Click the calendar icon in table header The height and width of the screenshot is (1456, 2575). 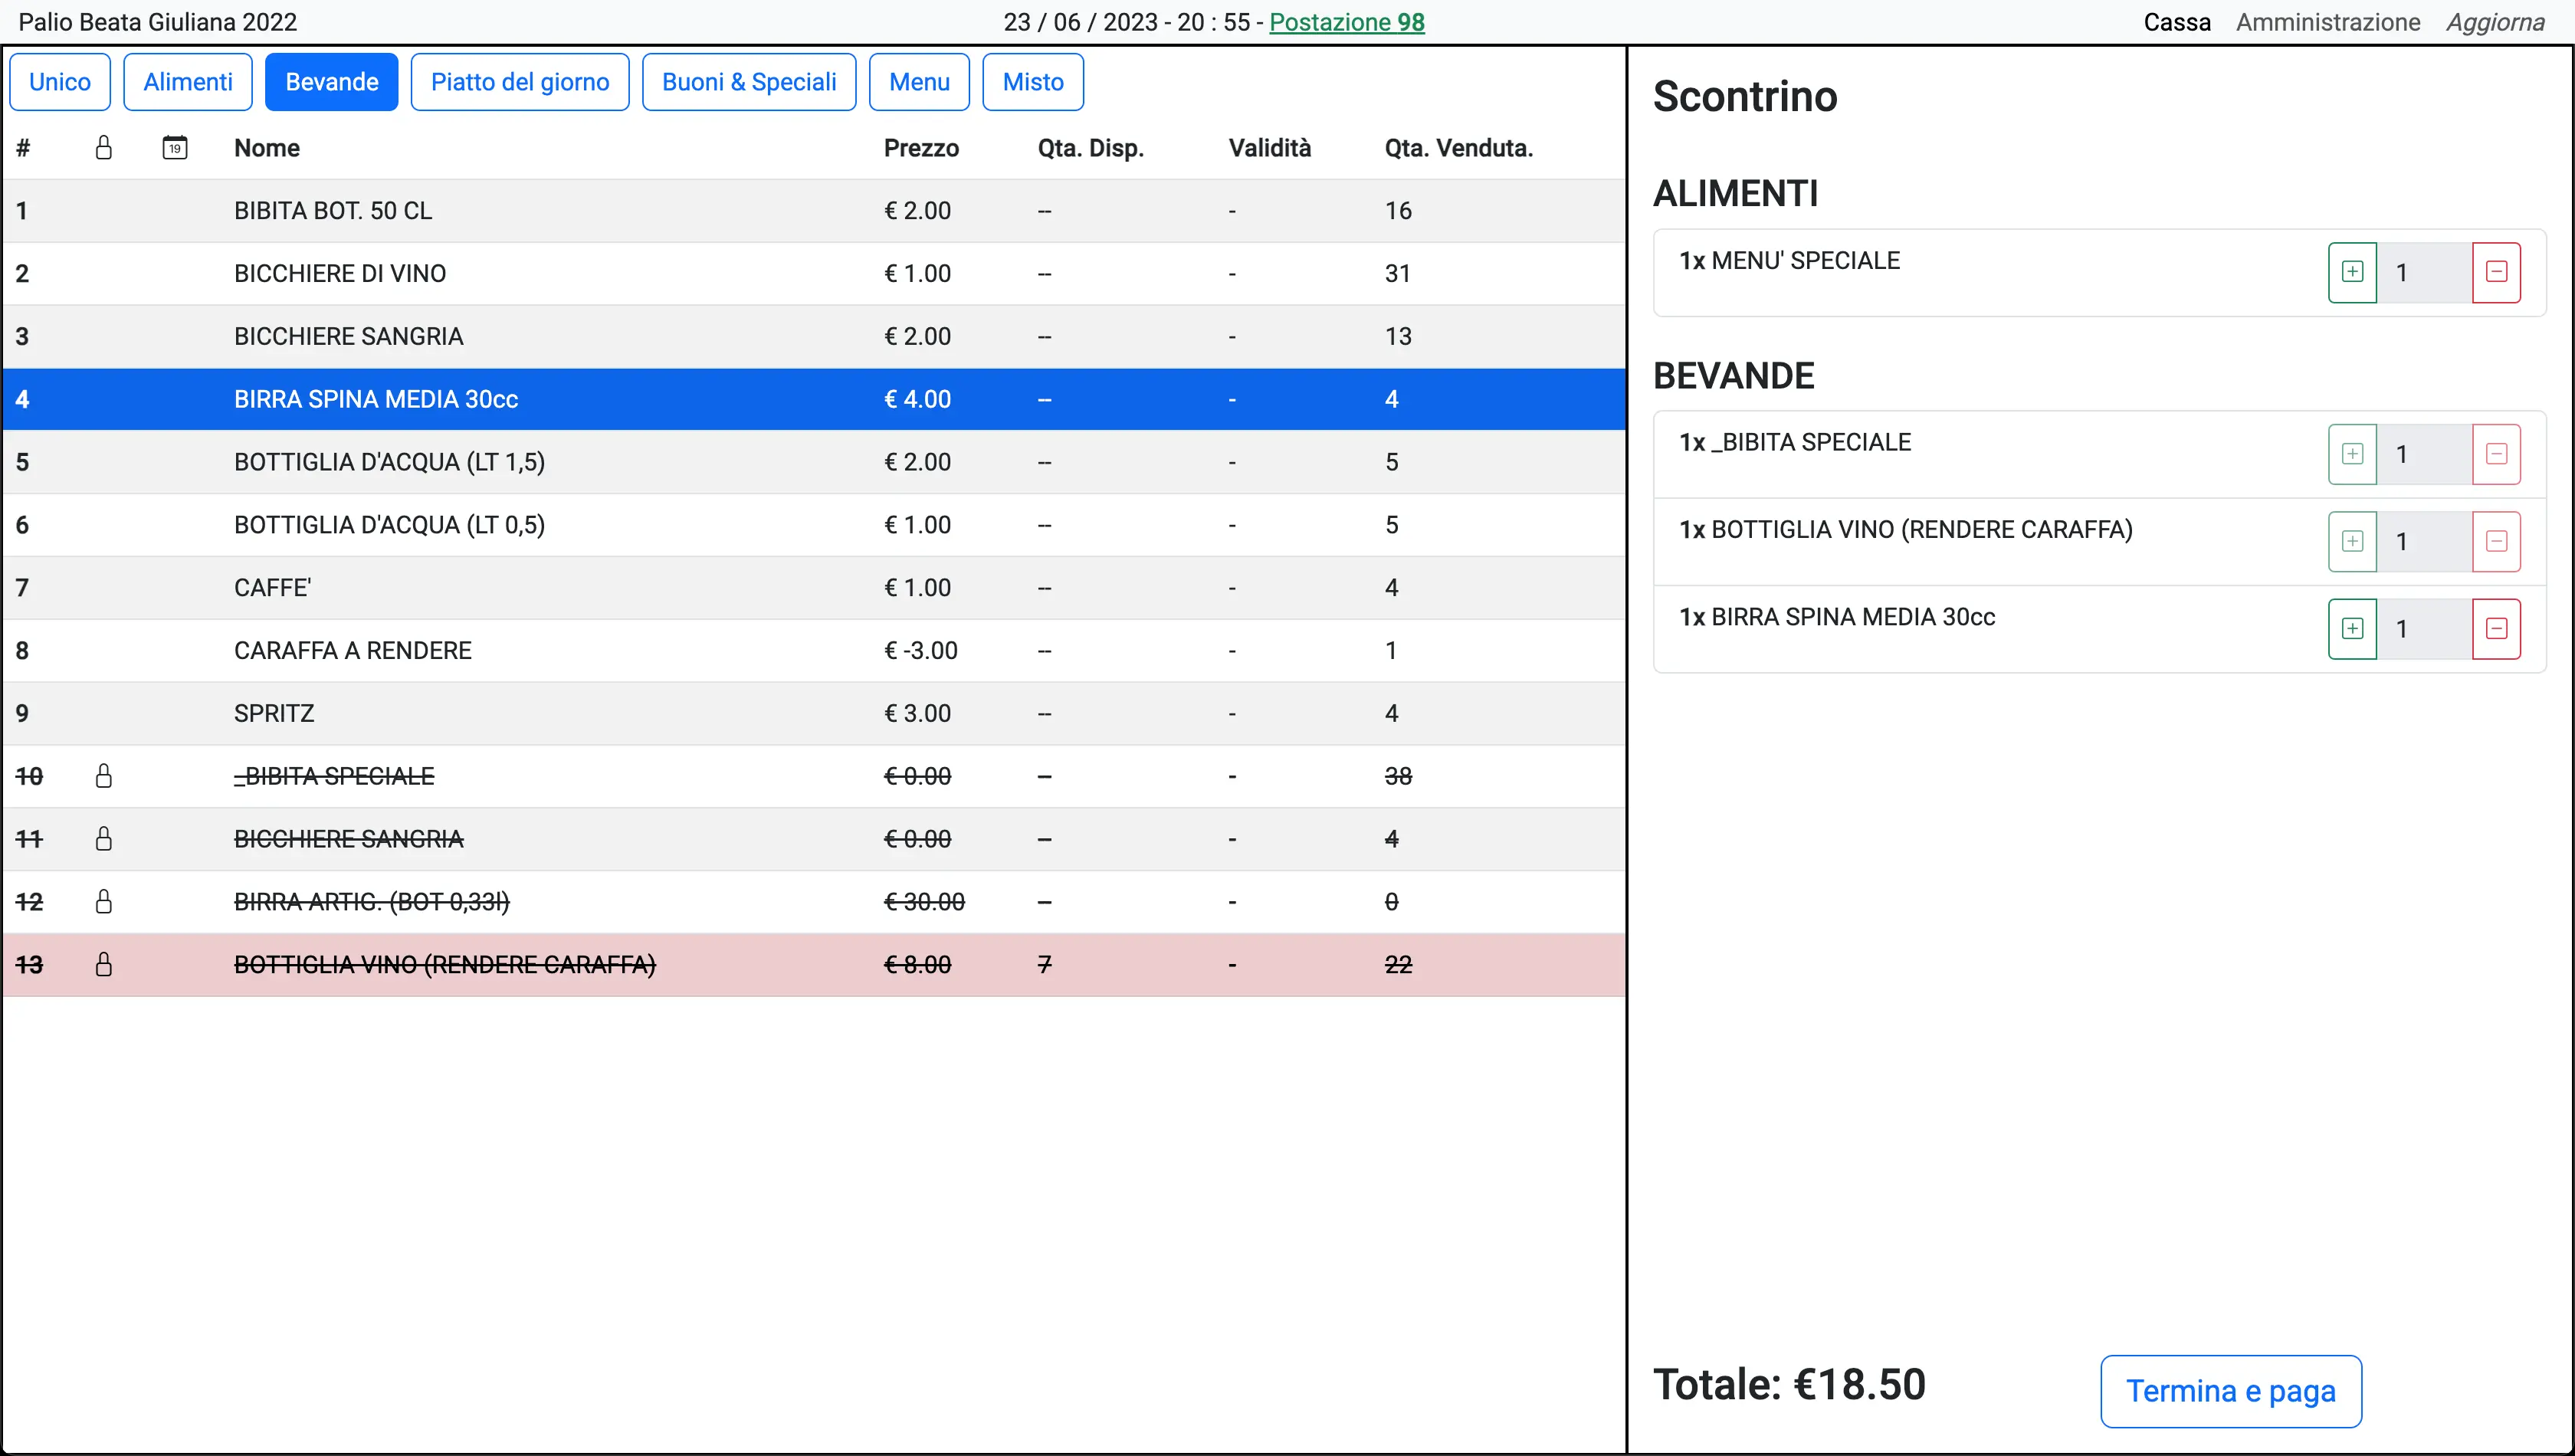(175, 148)
